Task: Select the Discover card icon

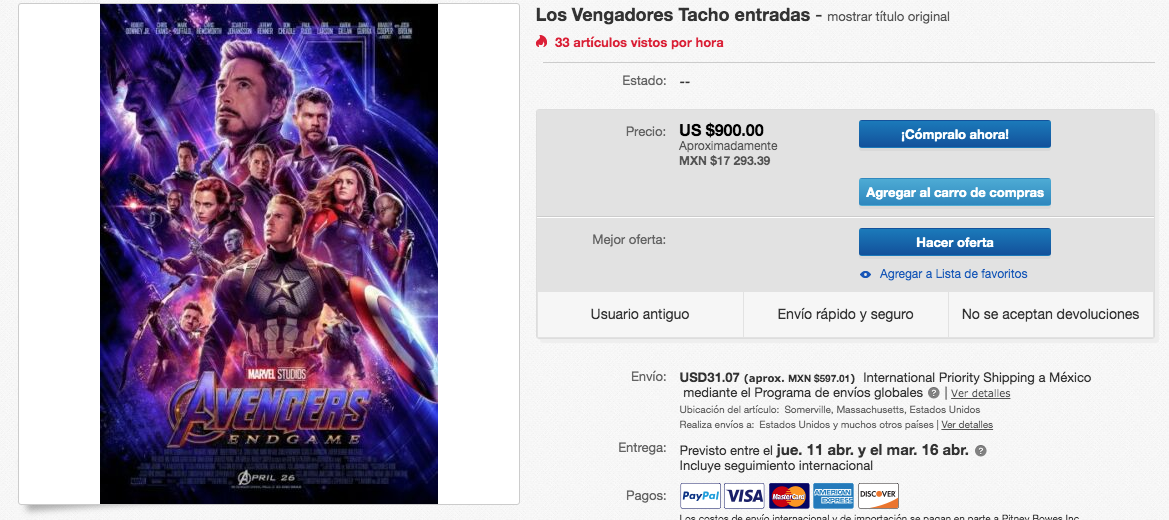Action: click(x=878, y=495)
